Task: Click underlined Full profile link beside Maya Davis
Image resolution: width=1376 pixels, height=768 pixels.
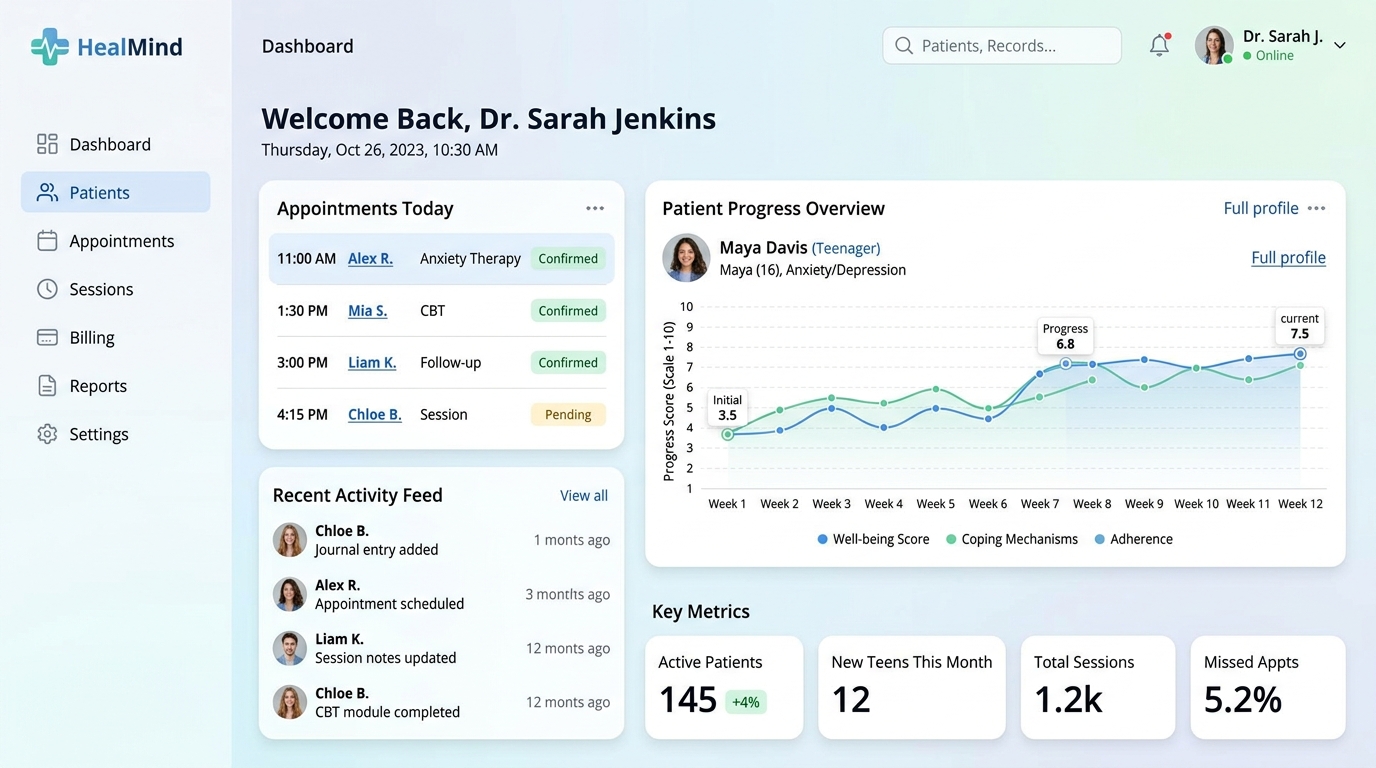Action: [1288, 257]
